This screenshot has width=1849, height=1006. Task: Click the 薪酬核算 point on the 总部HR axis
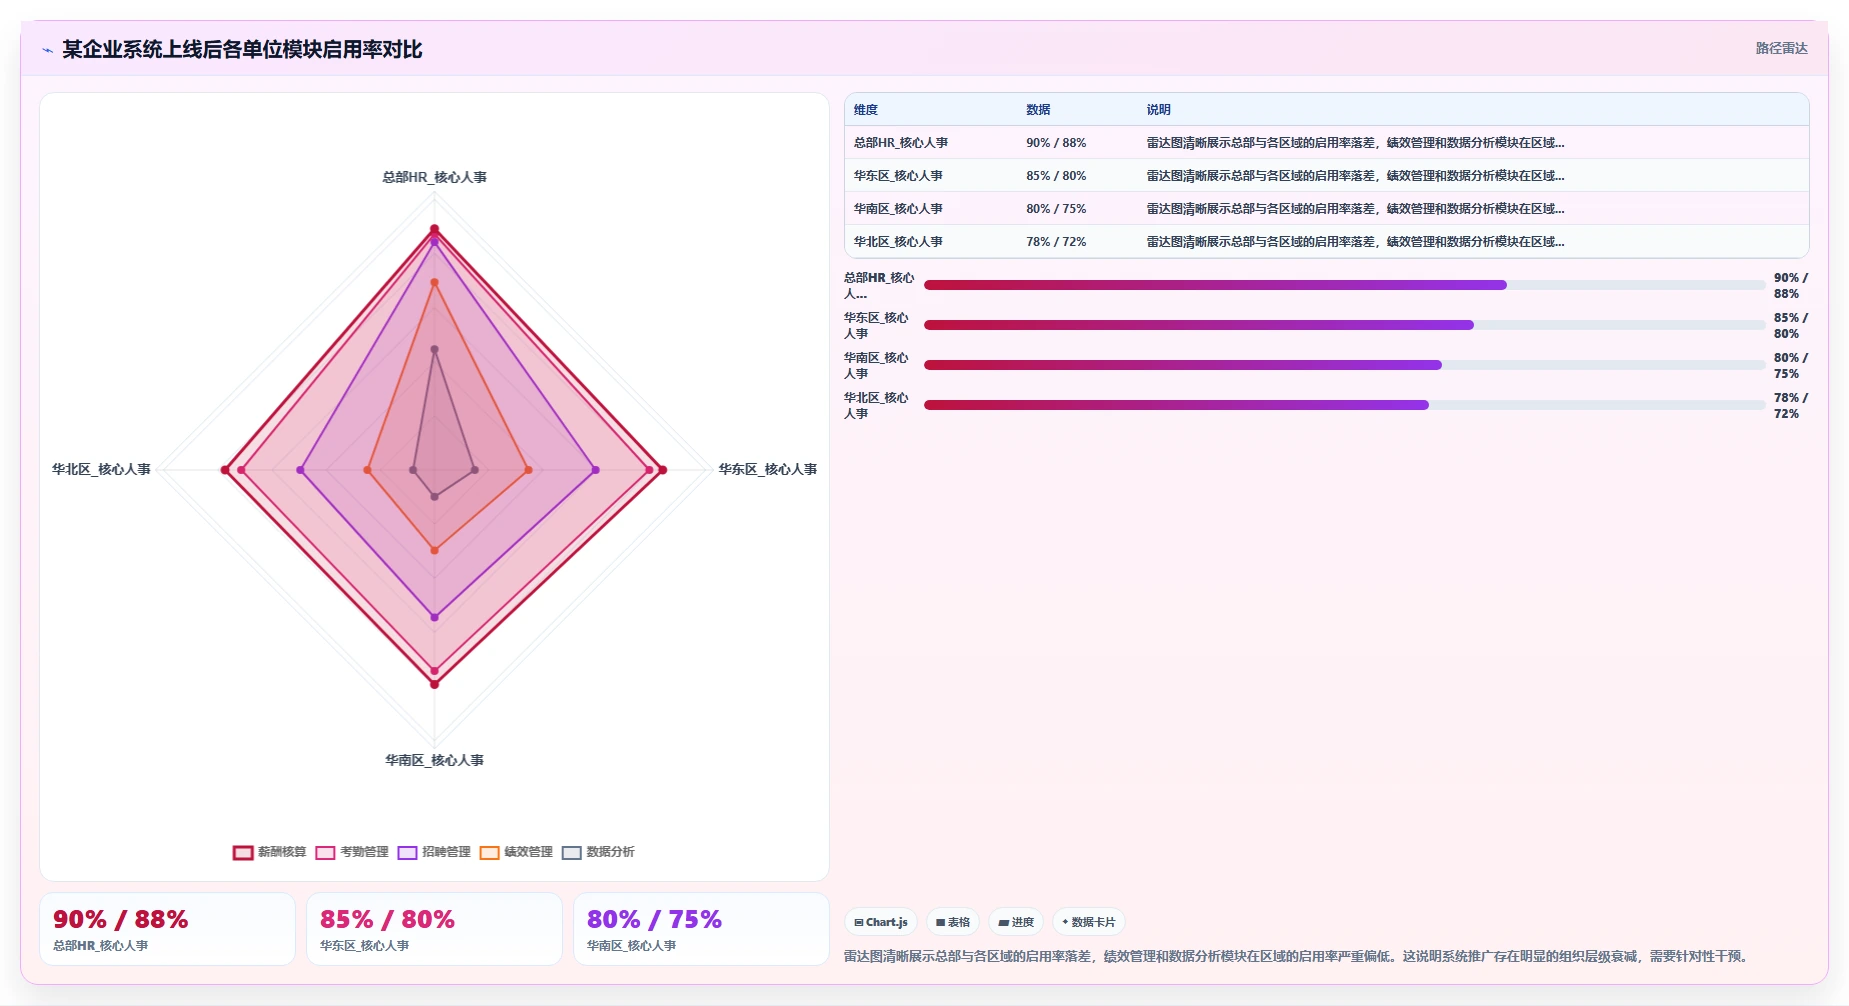(x=434, y=228)
